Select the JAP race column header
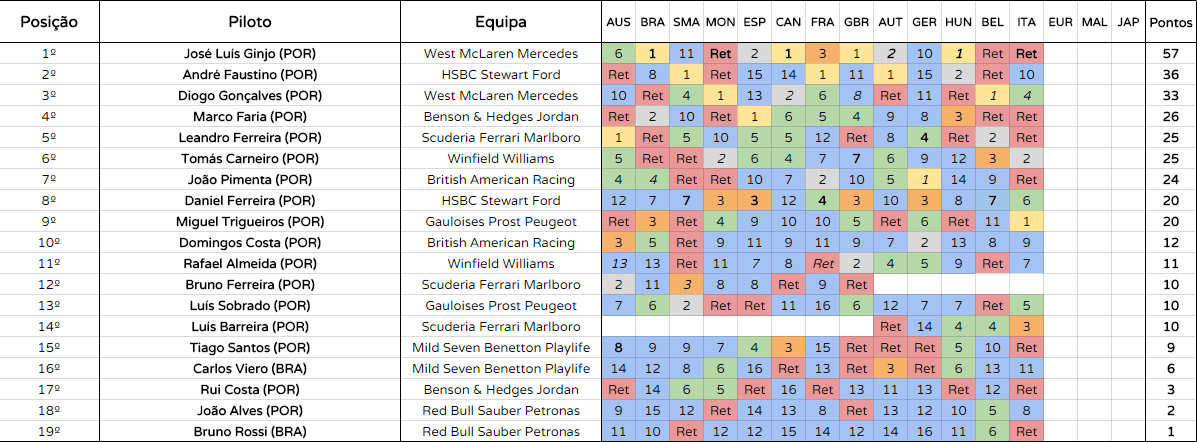 [1128, 22]
